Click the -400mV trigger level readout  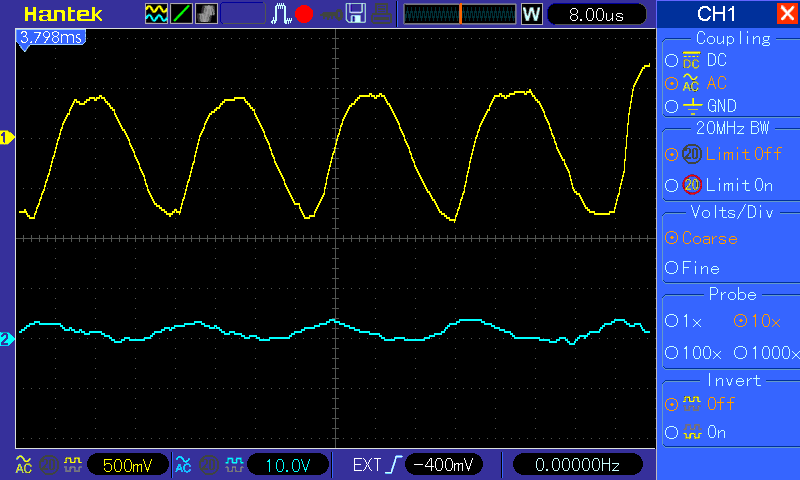click(443, 465)
